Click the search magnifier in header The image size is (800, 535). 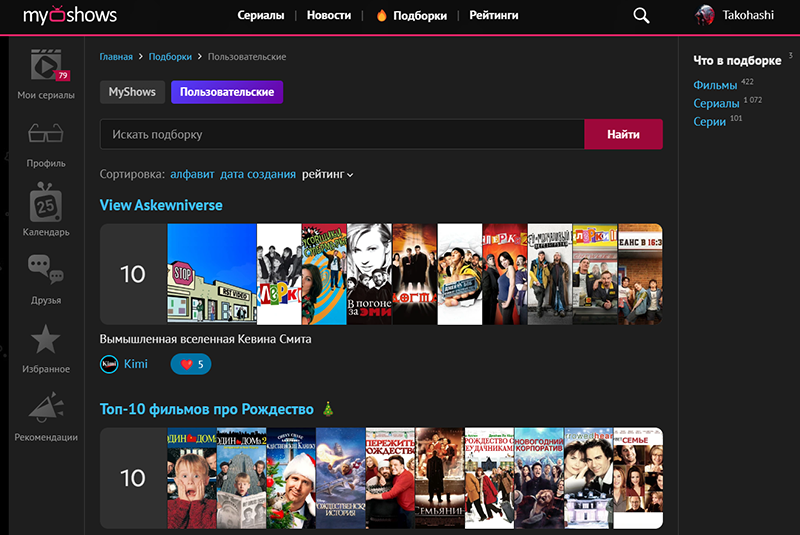641,15
